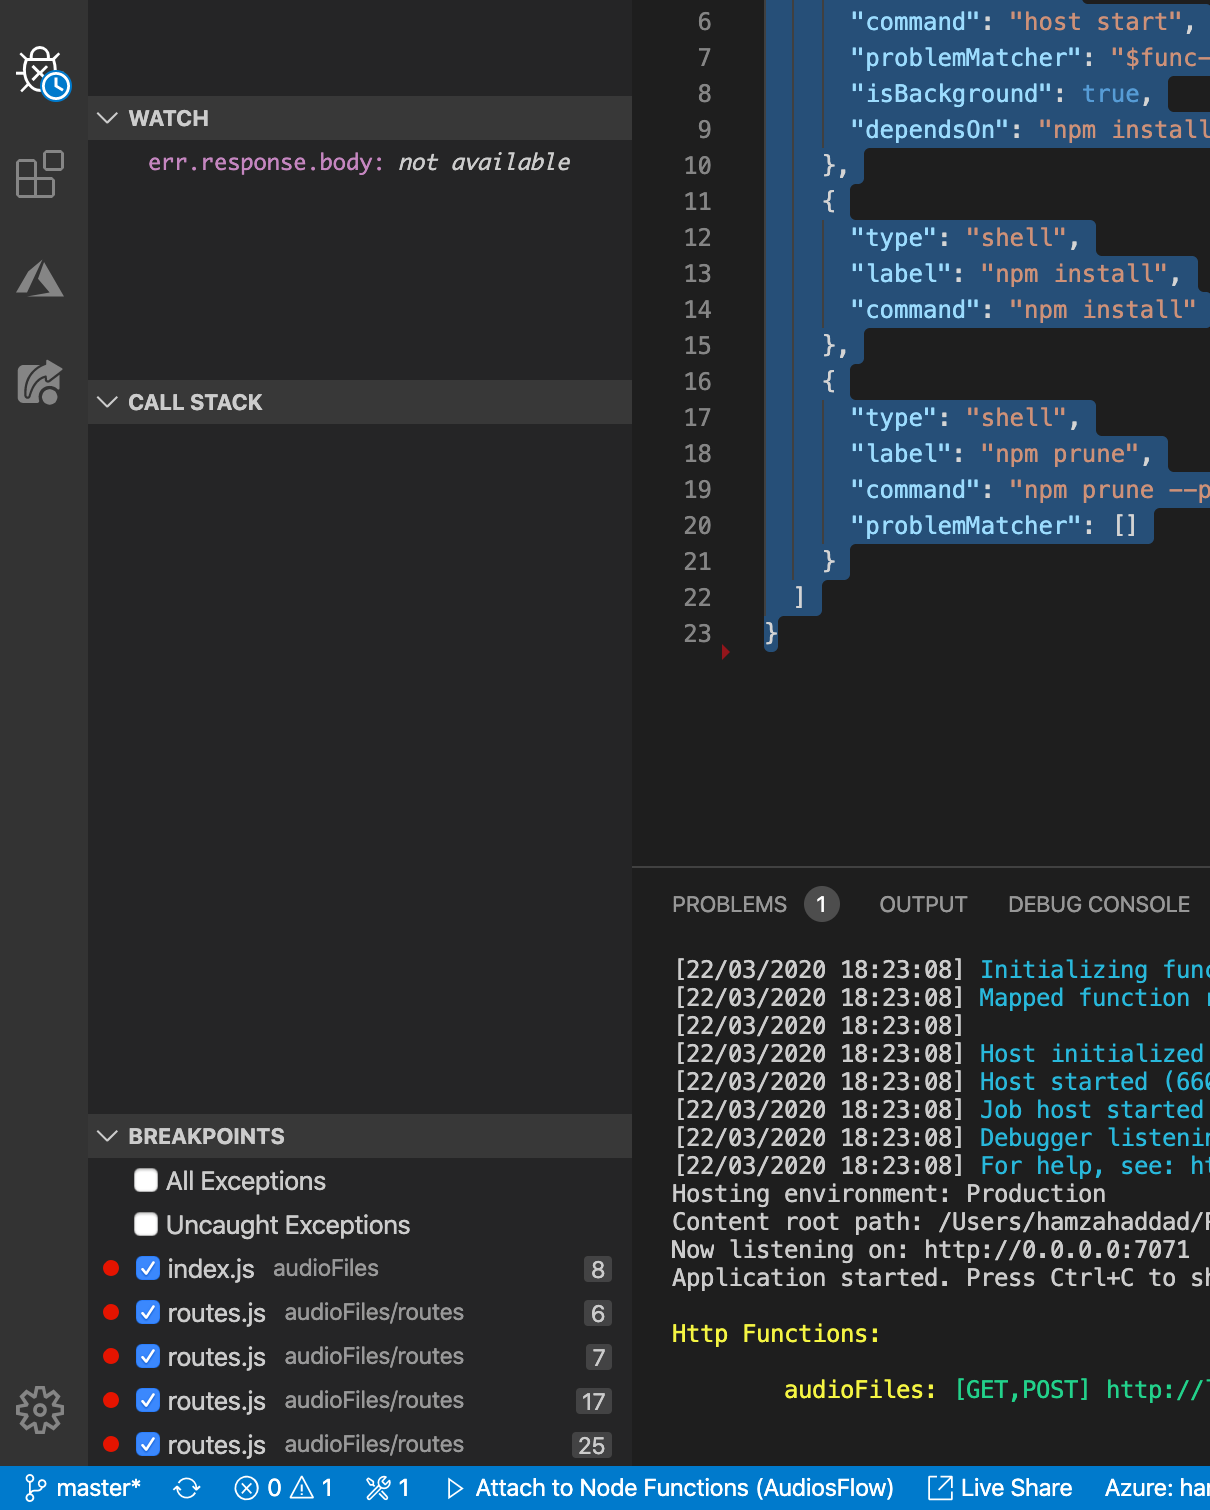Click the Azure account status item

click(x=1157, y=1488)
